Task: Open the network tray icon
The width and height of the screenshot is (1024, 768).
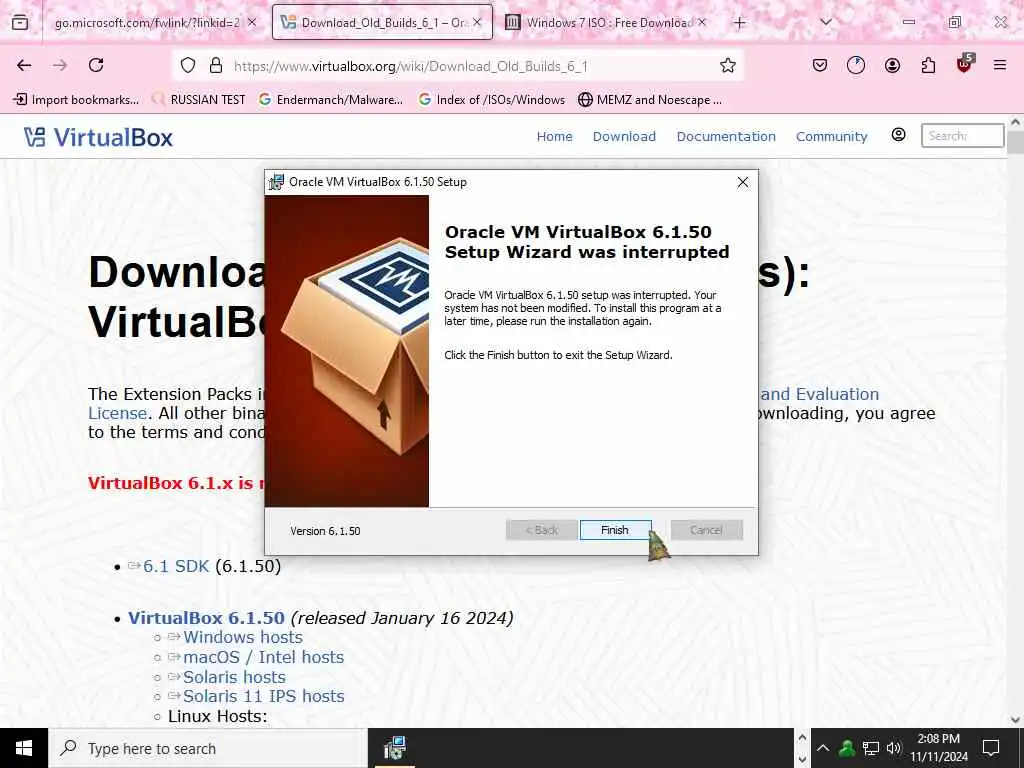Action: (871, 748)
